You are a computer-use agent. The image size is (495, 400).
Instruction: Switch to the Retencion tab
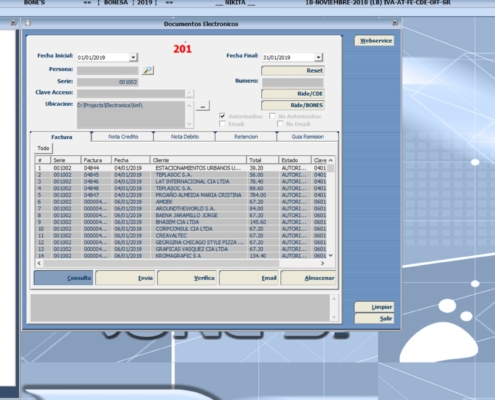(246, 137)
